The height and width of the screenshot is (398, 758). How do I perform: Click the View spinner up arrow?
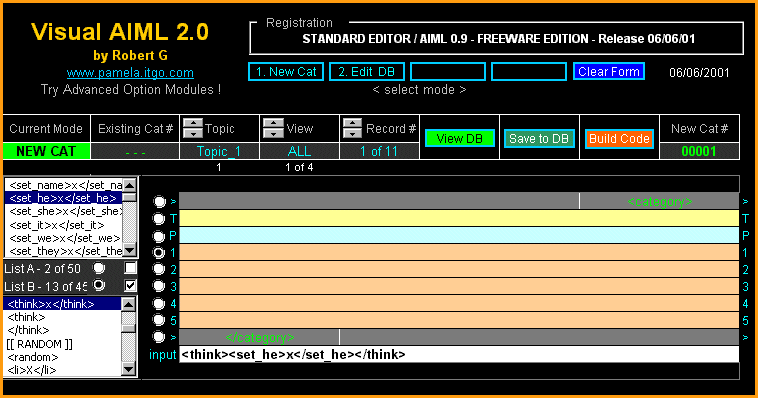273,123
